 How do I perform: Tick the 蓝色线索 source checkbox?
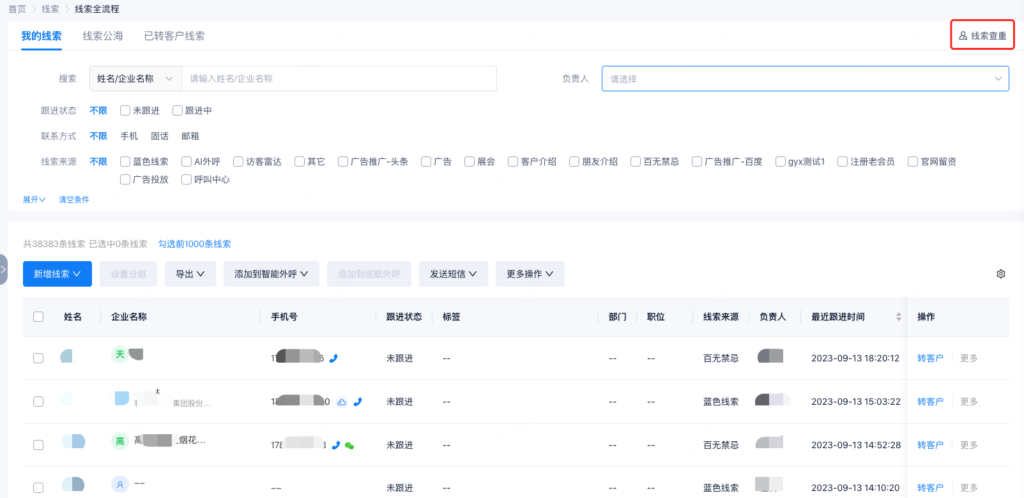point(125,161)
